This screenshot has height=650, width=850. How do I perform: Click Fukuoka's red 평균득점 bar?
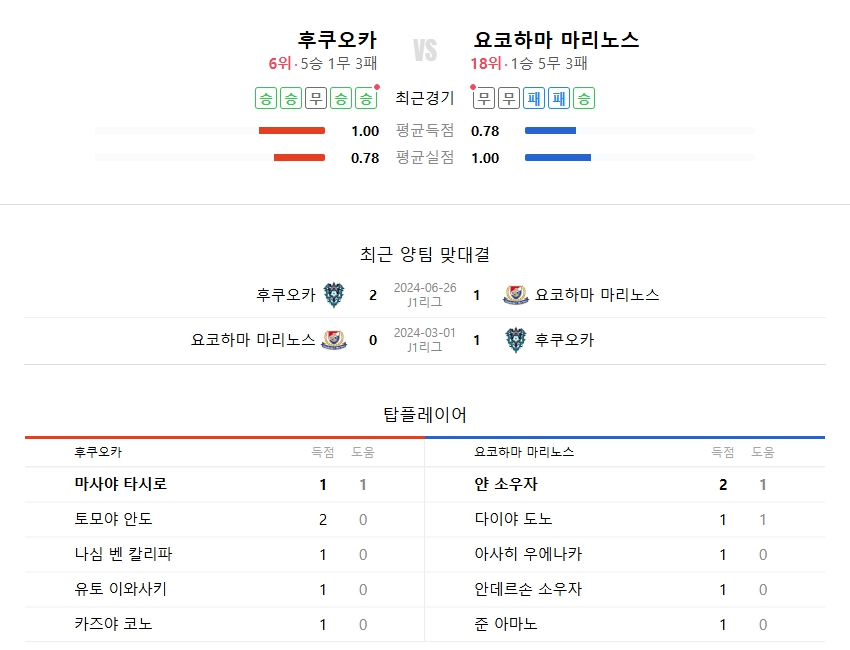tap(292, 131)
